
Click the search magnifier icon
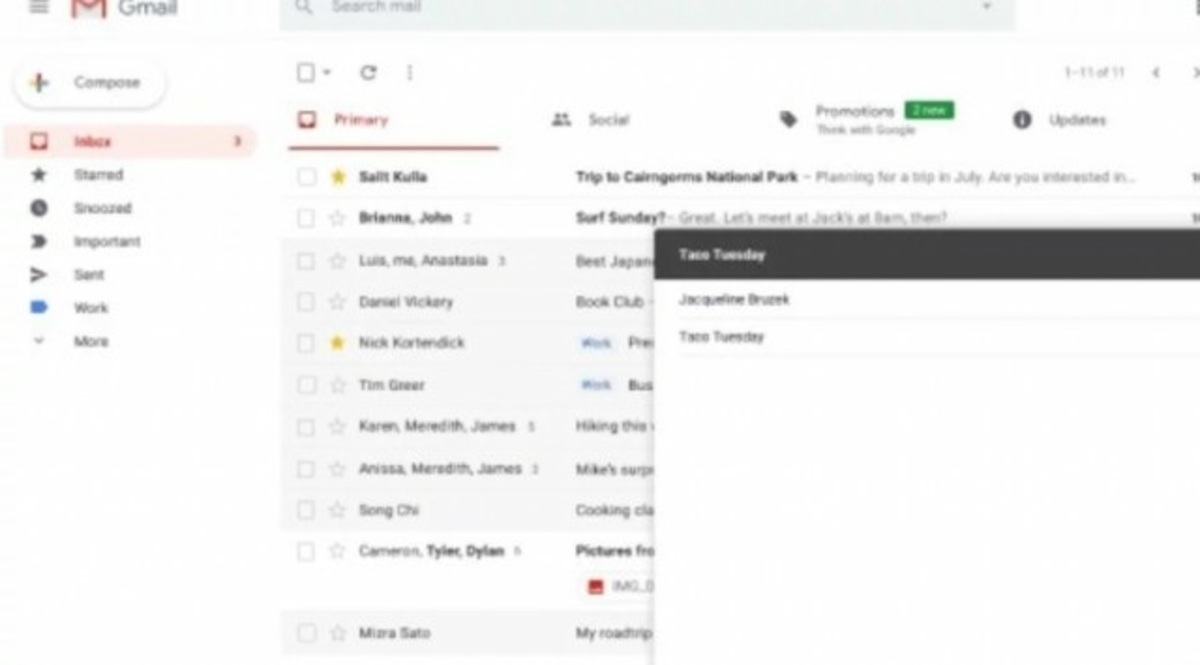[x=303, y=6]
